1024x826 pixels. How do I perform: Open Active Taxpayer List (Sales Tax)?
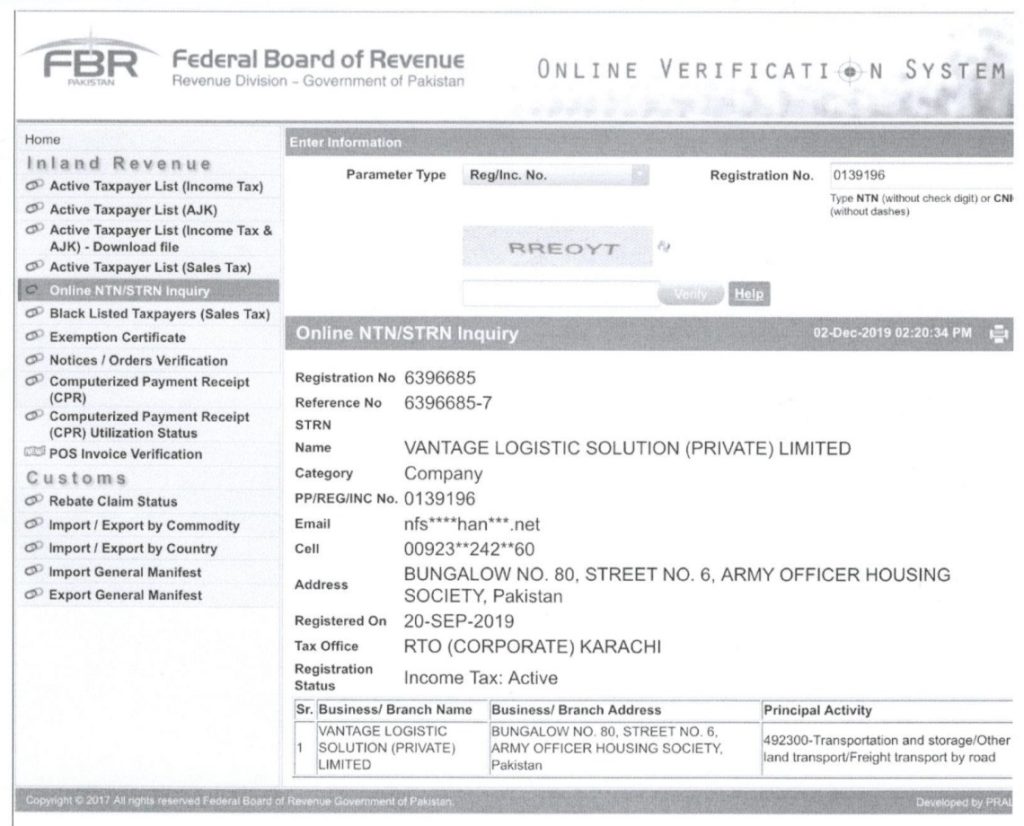150,267
